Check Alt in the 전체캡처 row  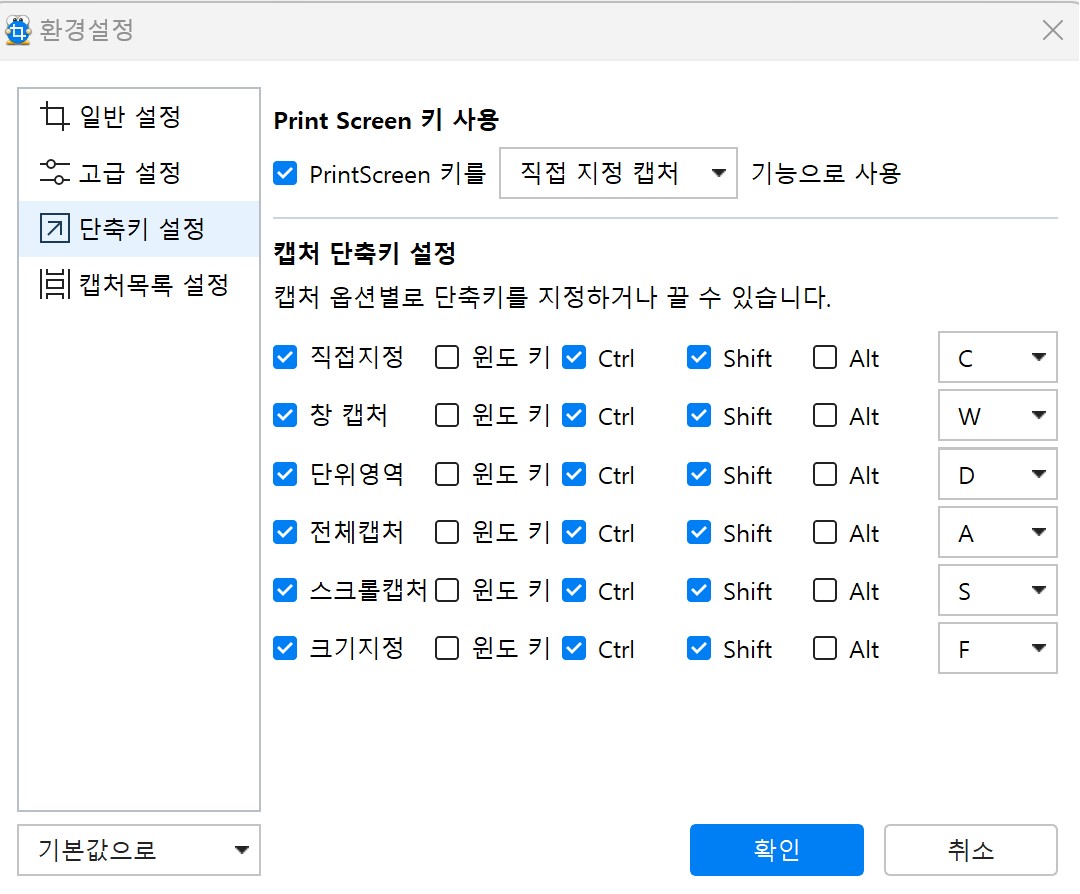point(825,532)
